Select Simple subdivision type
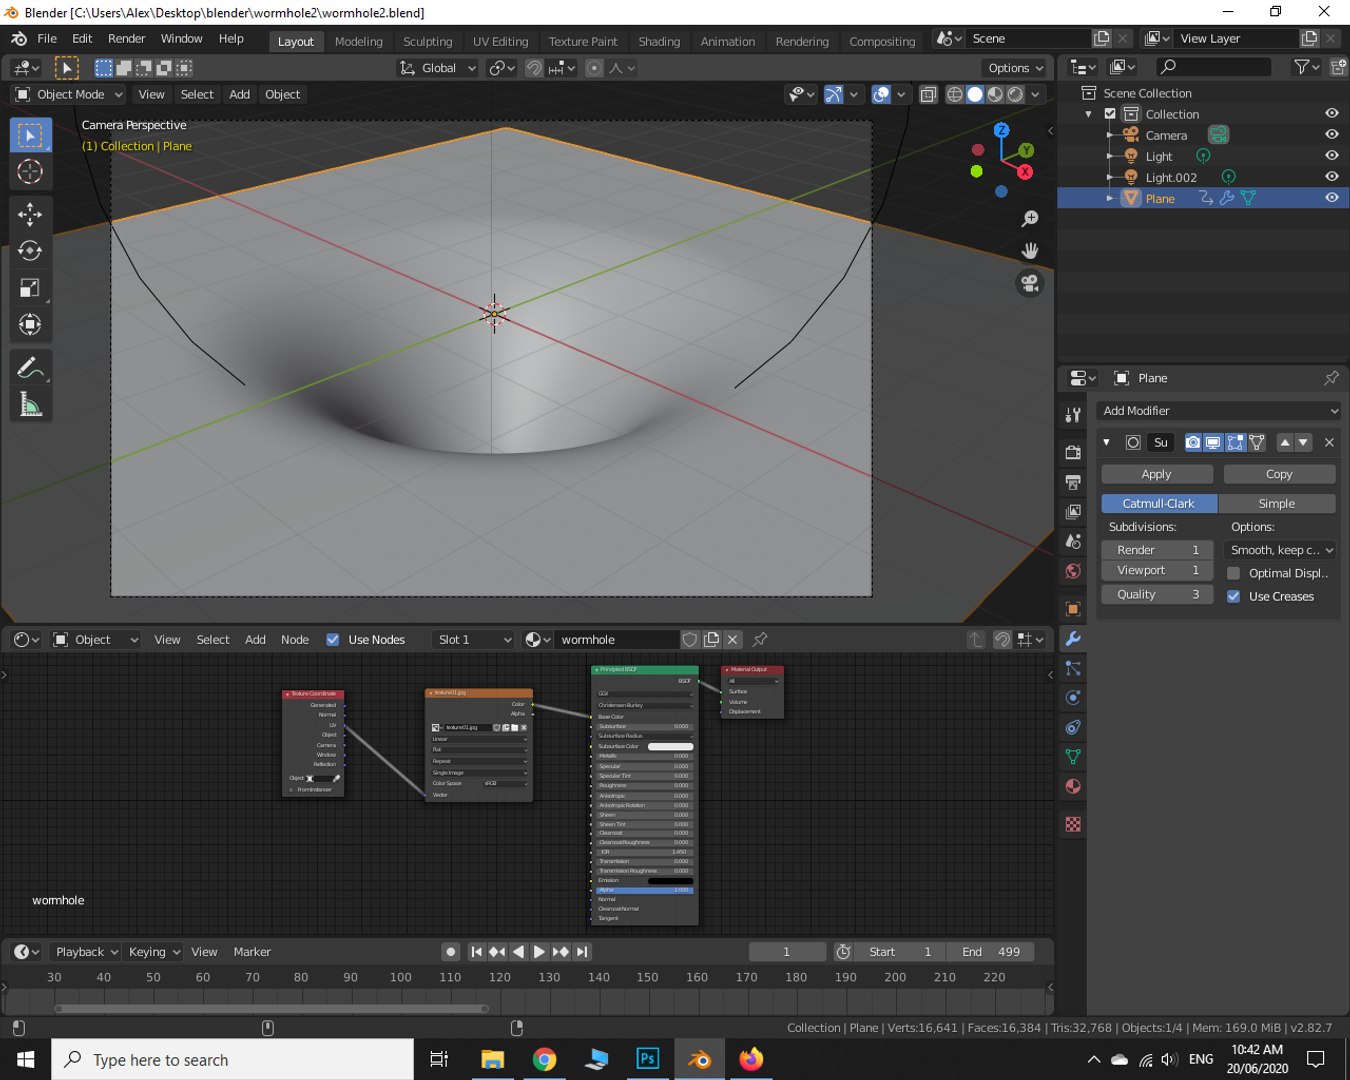The height and width of the screenshot is (1080, 1350). tap(1277, 504)
